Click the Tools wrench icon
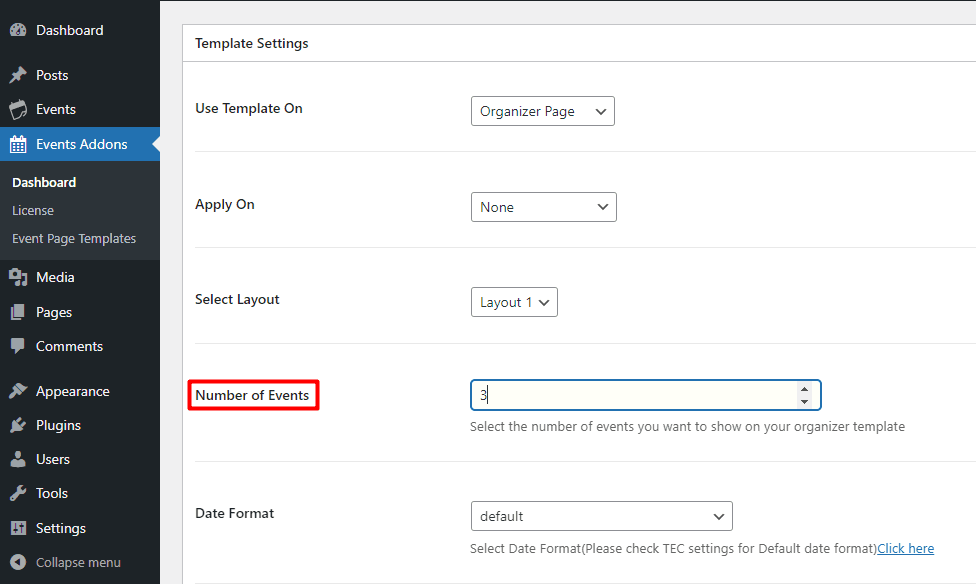 click(x=18, y=494)
